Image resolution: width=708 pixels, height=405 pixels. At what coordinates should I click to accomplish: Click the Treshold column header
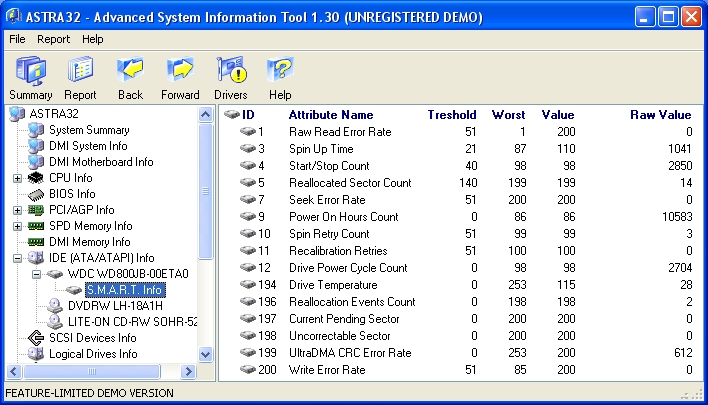[x=452, y=115]
